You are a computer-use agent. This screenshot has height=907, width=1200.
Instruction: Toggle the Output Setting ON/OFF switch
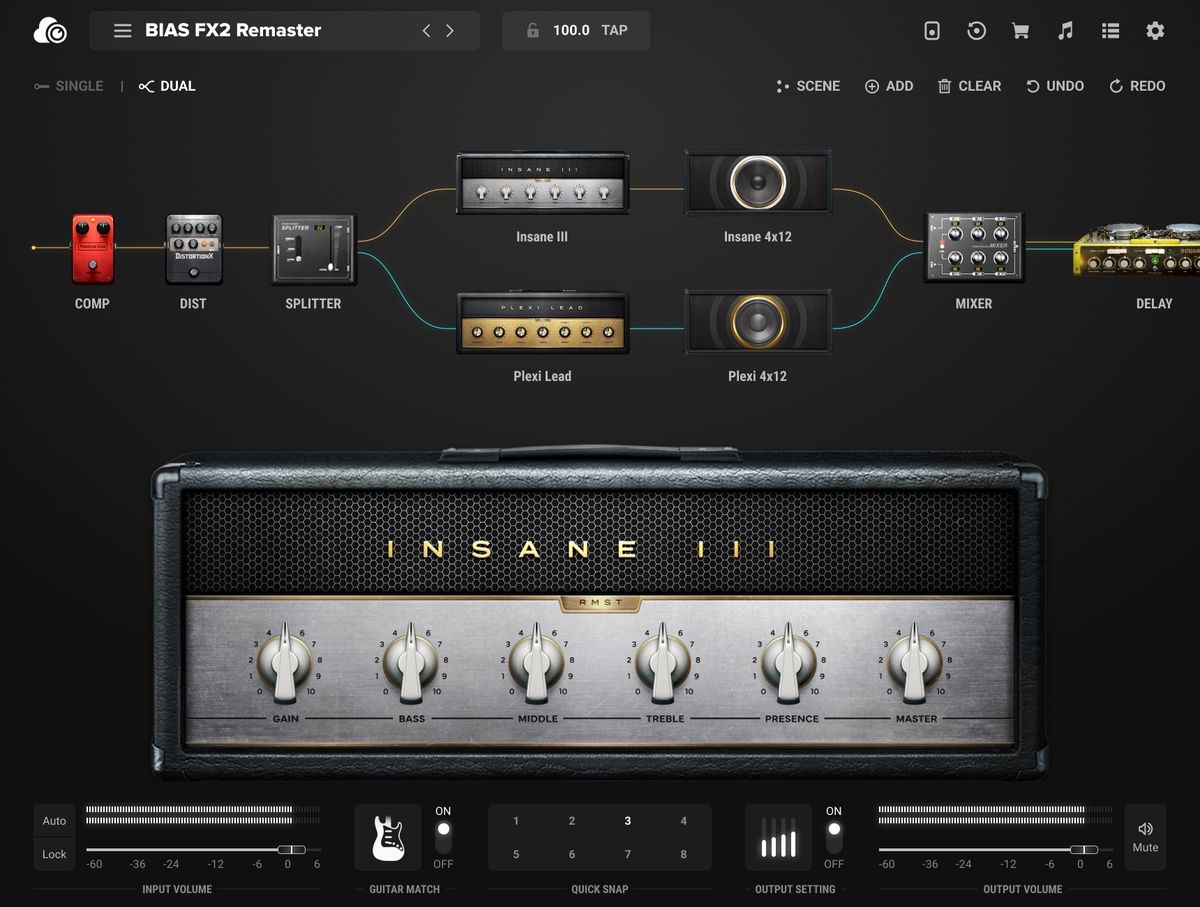click(834, 838)
